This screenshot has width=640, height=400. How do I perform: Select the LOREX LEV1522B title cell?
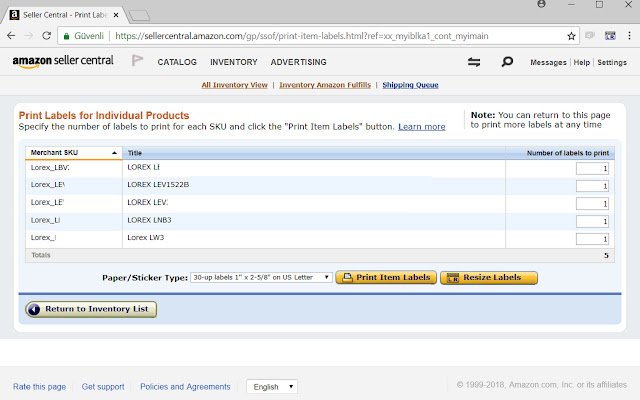(x=313, y=184)
